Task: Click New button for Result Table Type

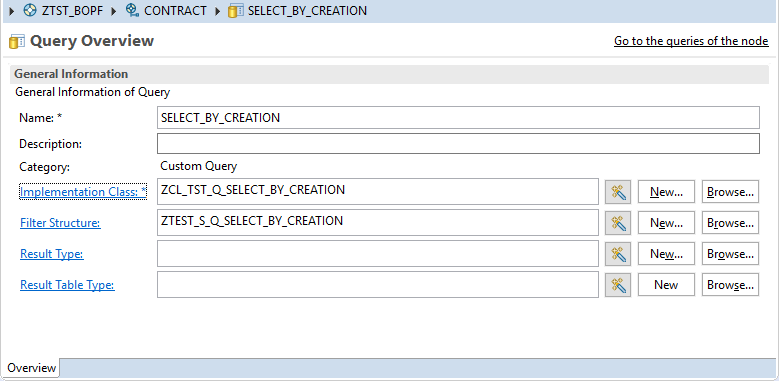Action: 666,285
